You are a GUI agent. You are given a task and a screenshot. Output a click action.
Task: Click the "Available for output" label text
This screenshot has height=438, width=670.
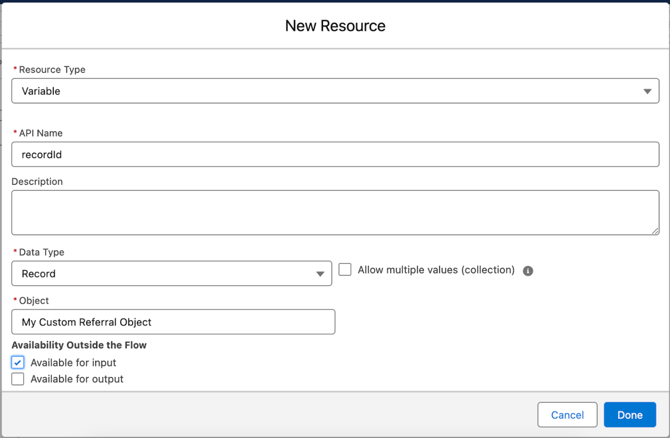pos(77,379)
